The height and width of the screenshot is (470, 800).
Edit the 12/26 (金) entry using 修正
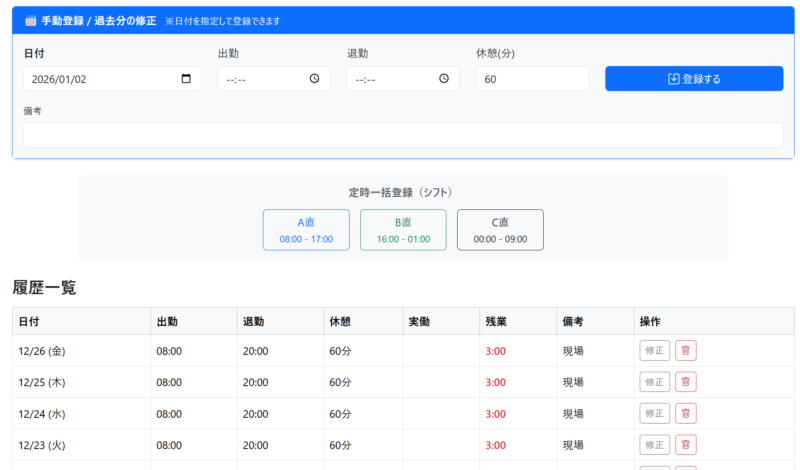pyautogui.click(x=655, y=351)
